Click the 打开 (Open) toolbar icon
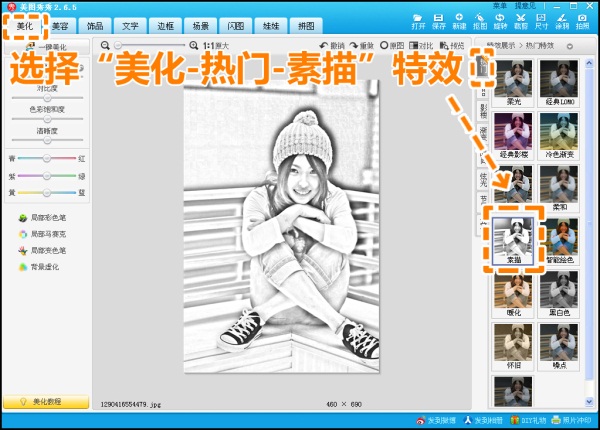The image size is (600, 430). click(x=419, y=21)
